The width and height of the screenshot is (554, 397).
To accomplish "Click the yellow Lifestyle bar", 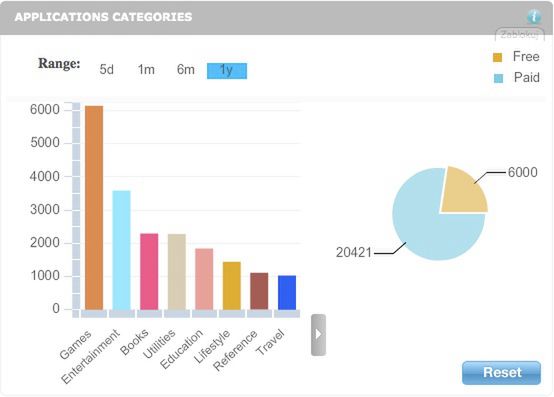I will pyautogui.click(x=232, y=286).
